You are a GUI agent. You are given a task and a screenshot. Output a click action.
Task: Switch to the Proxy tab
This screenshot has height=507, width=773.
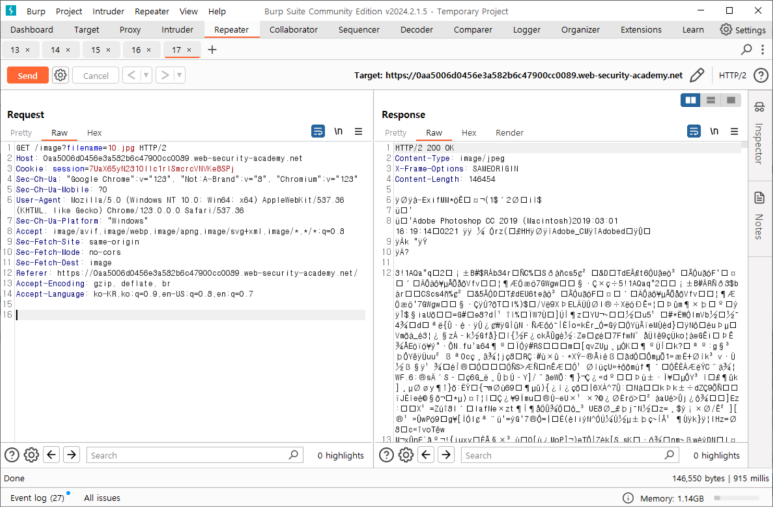pyautogui.click(x=130, y=30)
